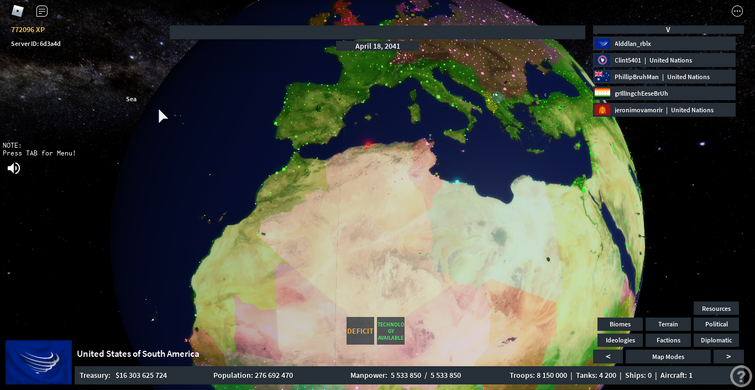
Task: Open the Technology Available notification
Action: (391, 331)
